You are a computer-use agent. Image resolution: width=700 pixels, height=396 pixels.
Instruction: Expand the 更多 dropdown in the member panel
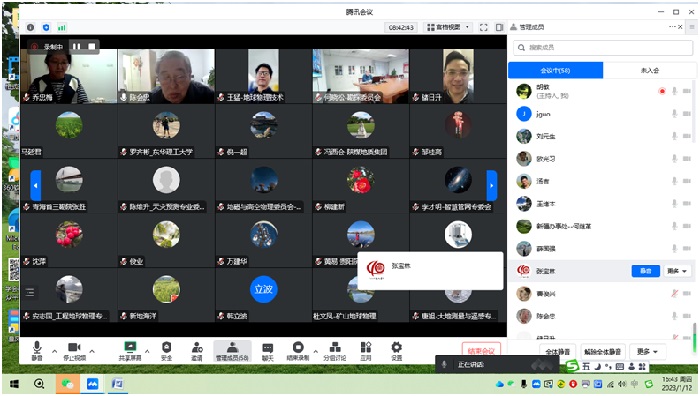click(647, 352)
